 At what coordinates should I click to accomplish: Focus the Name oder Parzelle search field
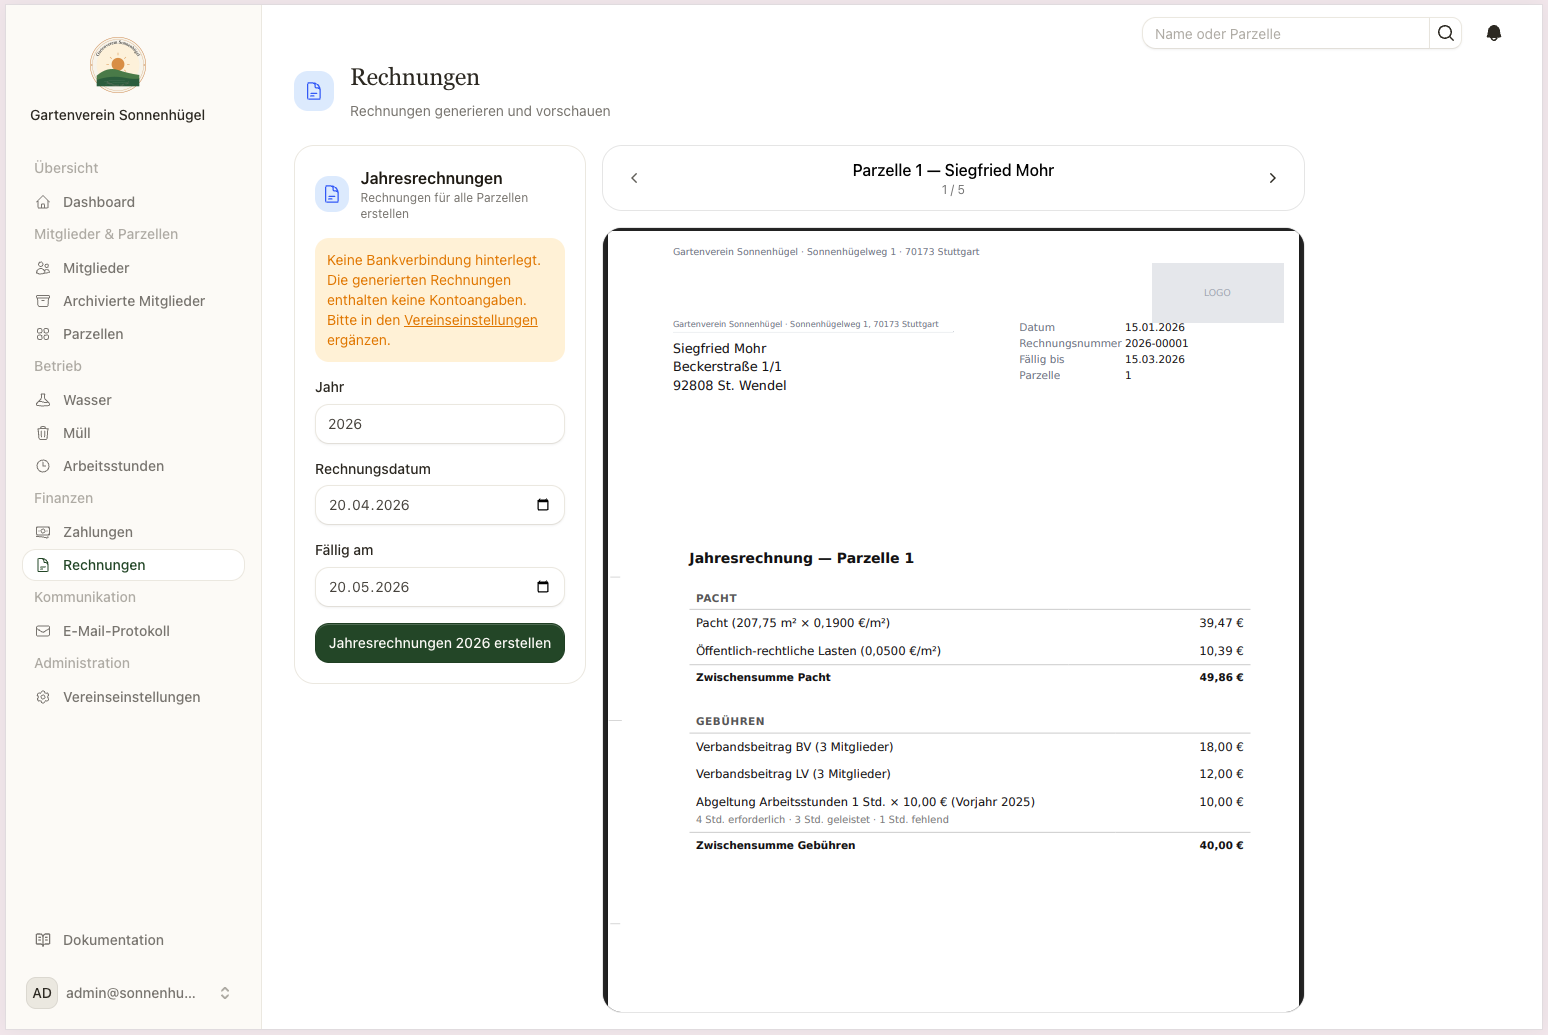tap(1286, 33)
